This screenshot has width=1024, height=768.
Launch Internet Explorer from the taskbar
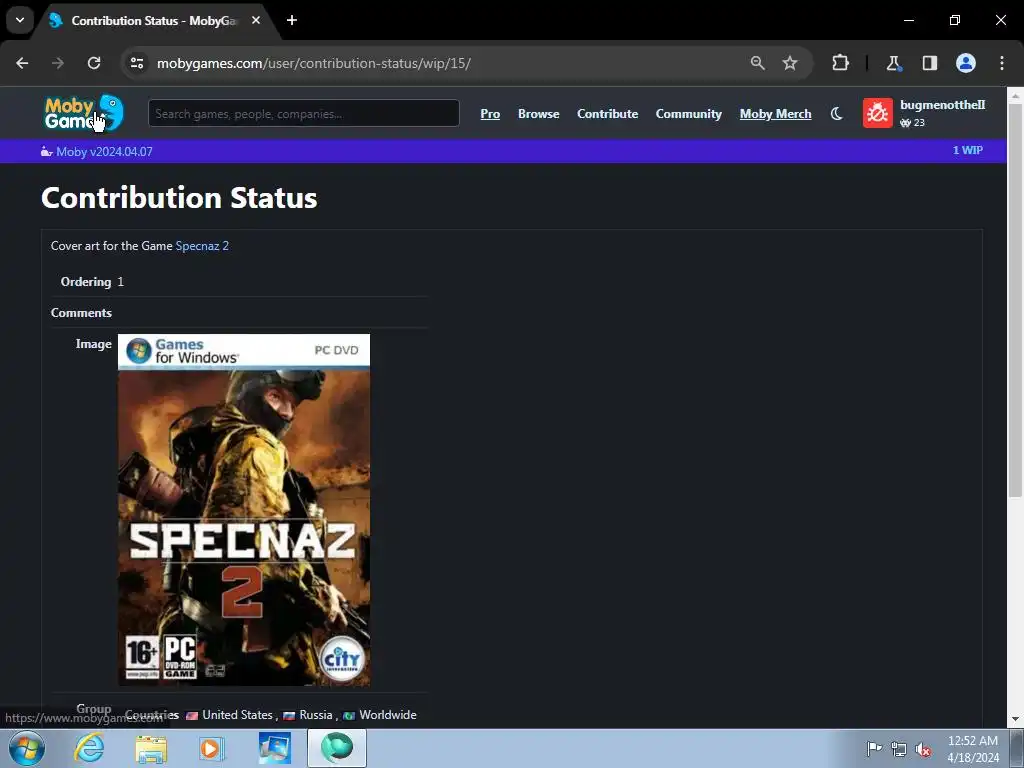(x=89, y=748)
